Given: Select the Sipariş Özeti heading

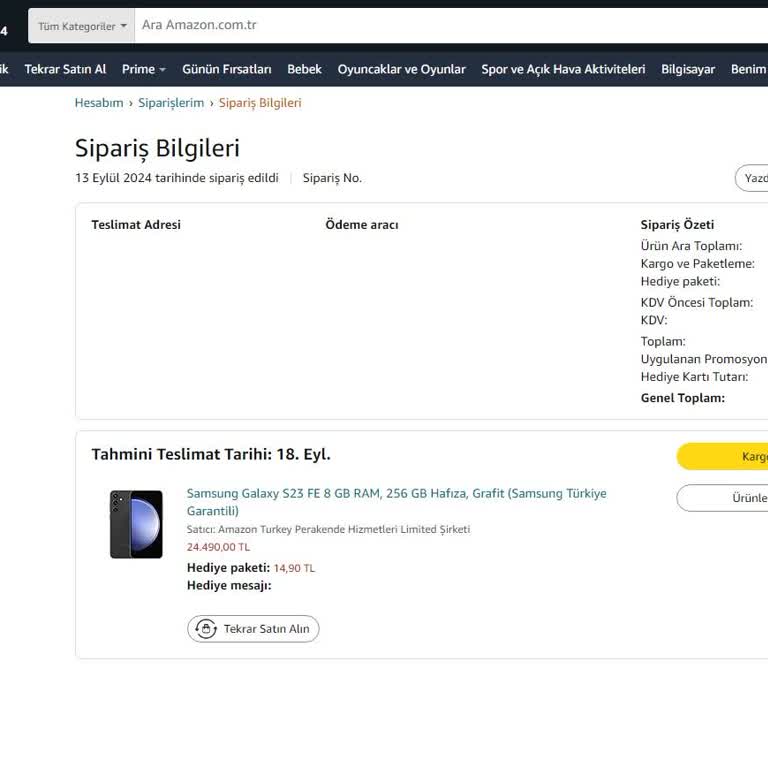Looking at the screenshot, I should pyautogui.click(x=677, y=225).
